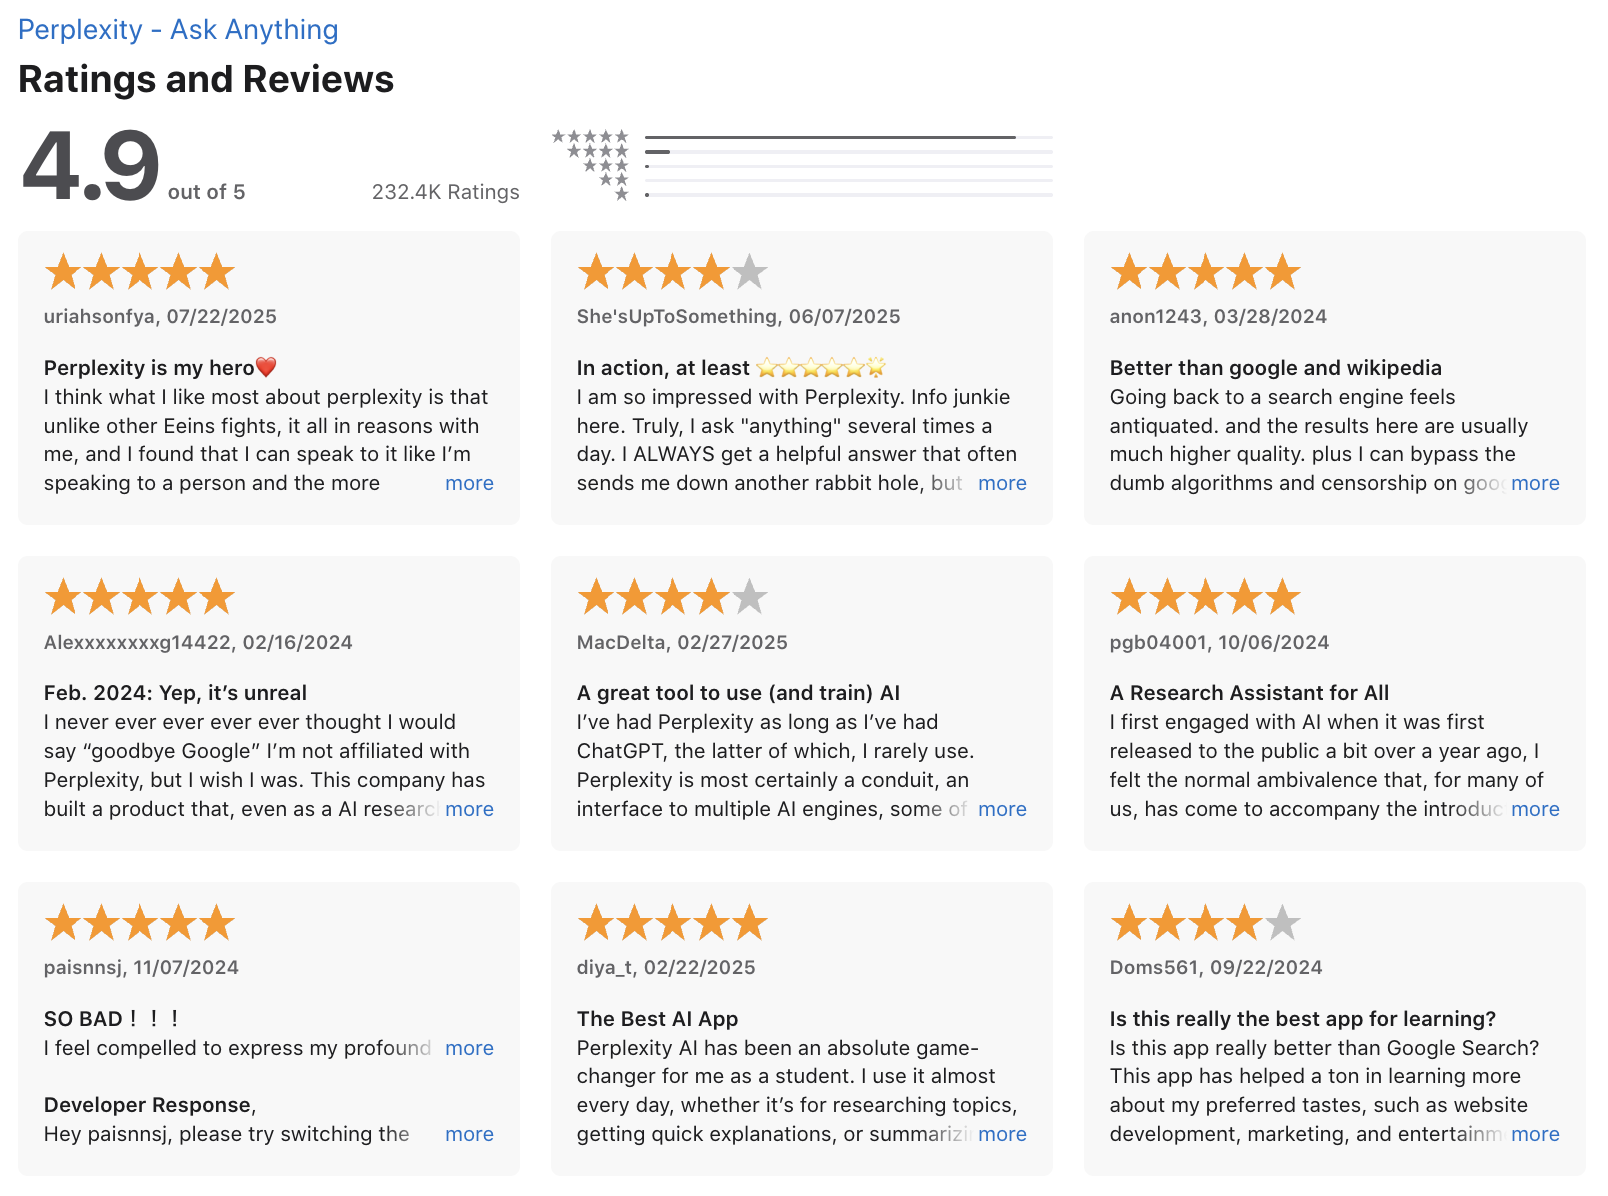This screenshot has width=1608, height=1196.
Task: Click the stars on MacDelta's review
Action: [672, 596]
